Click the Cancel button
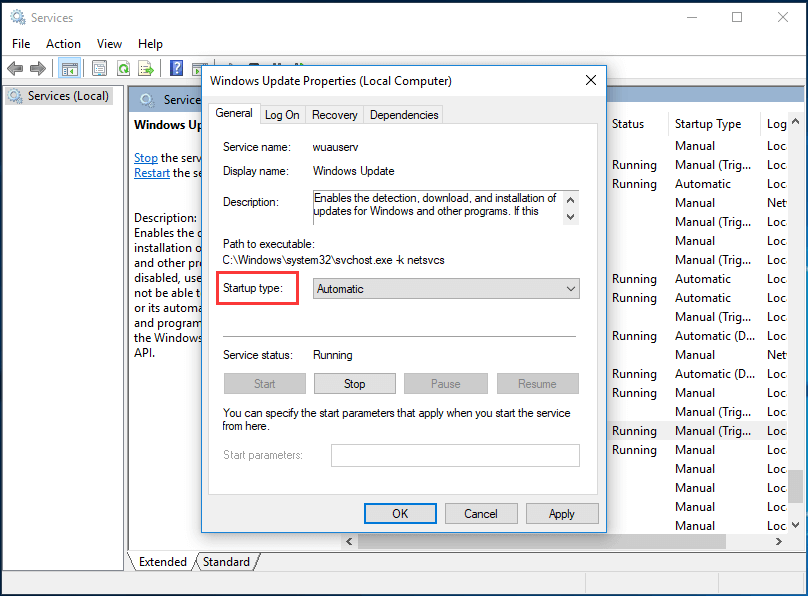The width and height of the screenshot is (808, 596). click(481, 514)
